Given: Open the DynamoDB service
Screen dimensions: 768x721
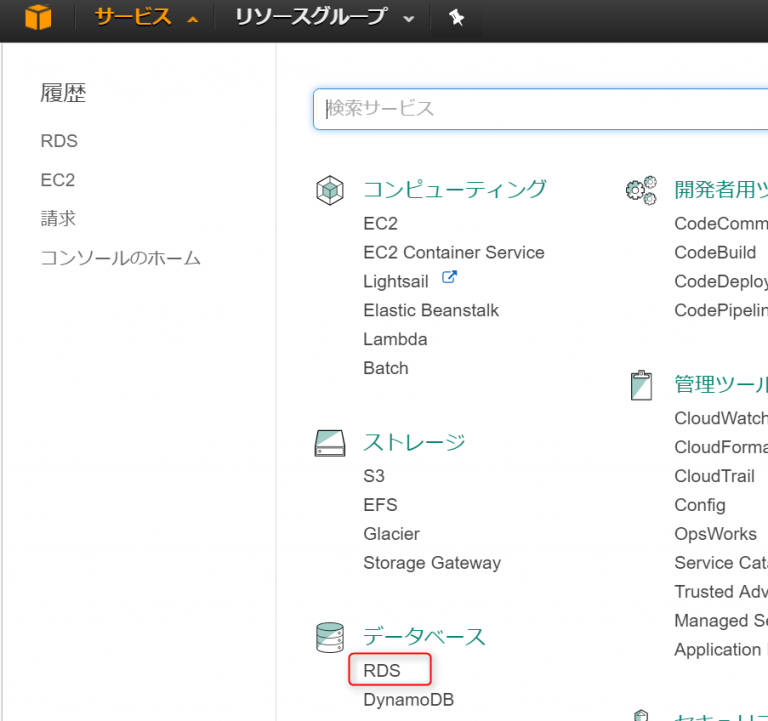Looking at the screenshot, I should (x=408, y=700).
